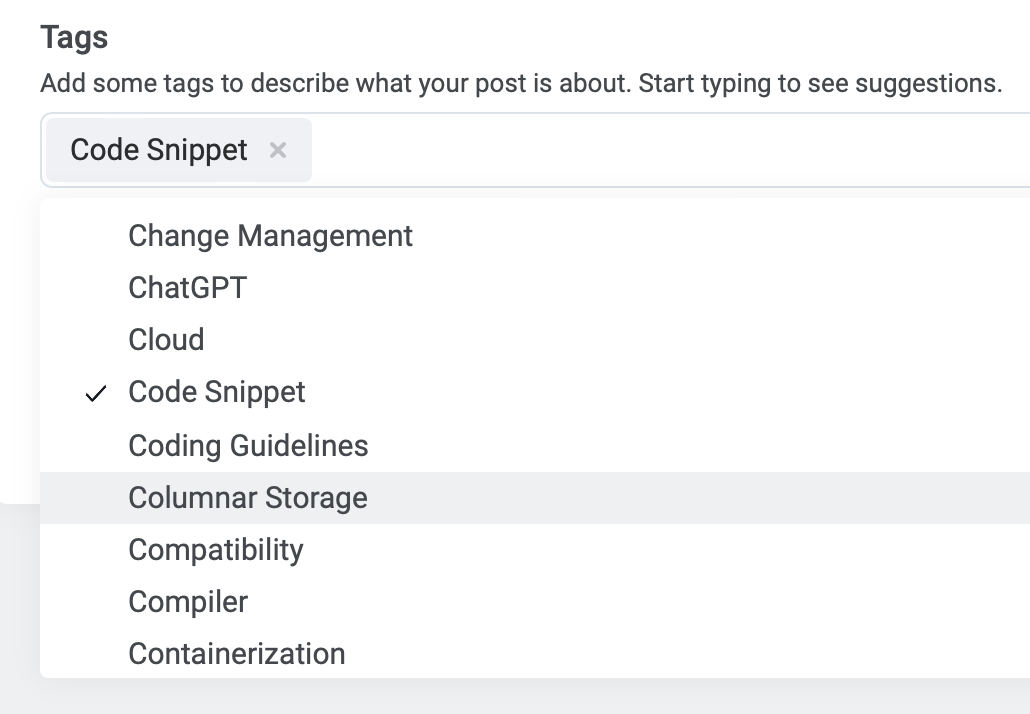1030x714 pixels.
Task: Click the gray page background below the dropdown
Action: (500, 697)
